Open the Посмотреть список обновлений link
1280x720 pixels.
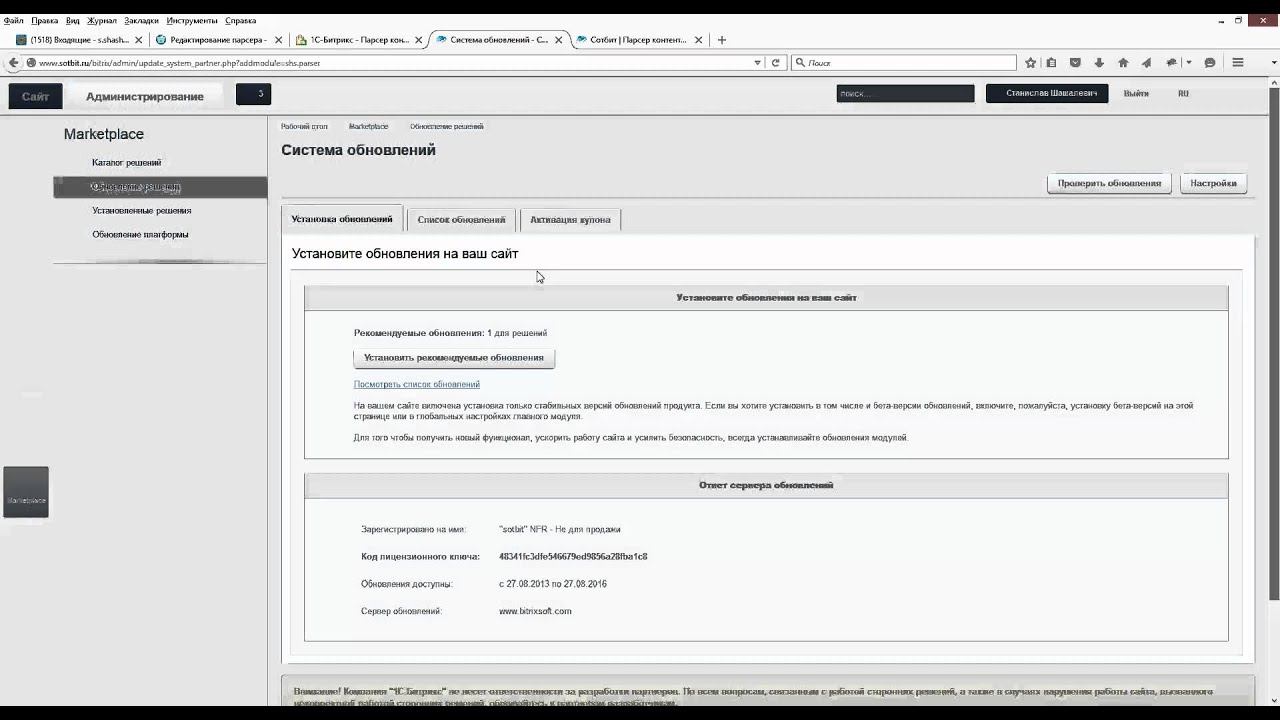click(417, 384)
